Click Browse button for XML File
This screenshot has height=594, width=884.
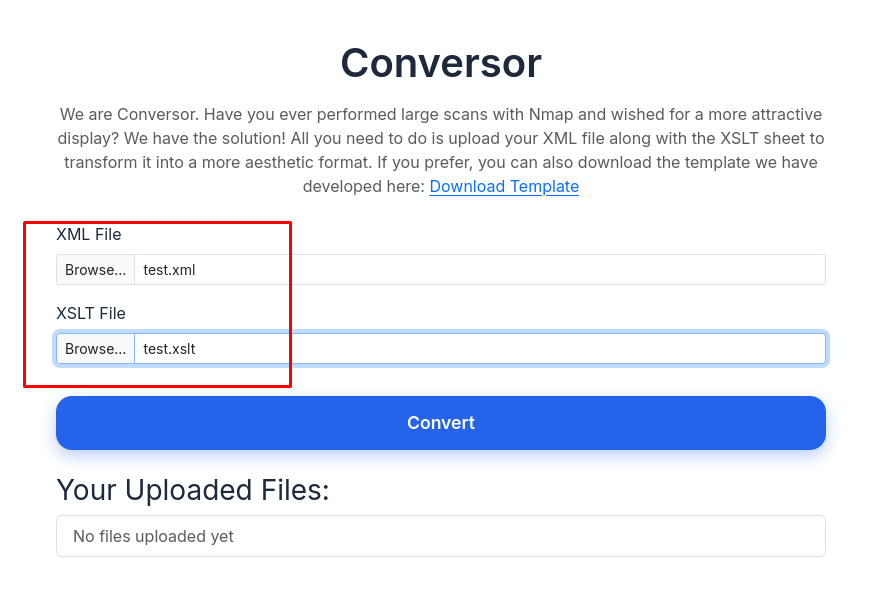click(96, 269)
